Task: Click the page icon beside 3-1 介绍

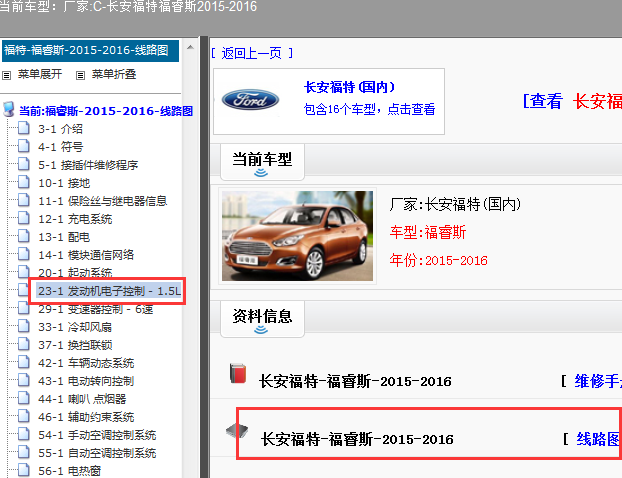Action: (24, 129)
